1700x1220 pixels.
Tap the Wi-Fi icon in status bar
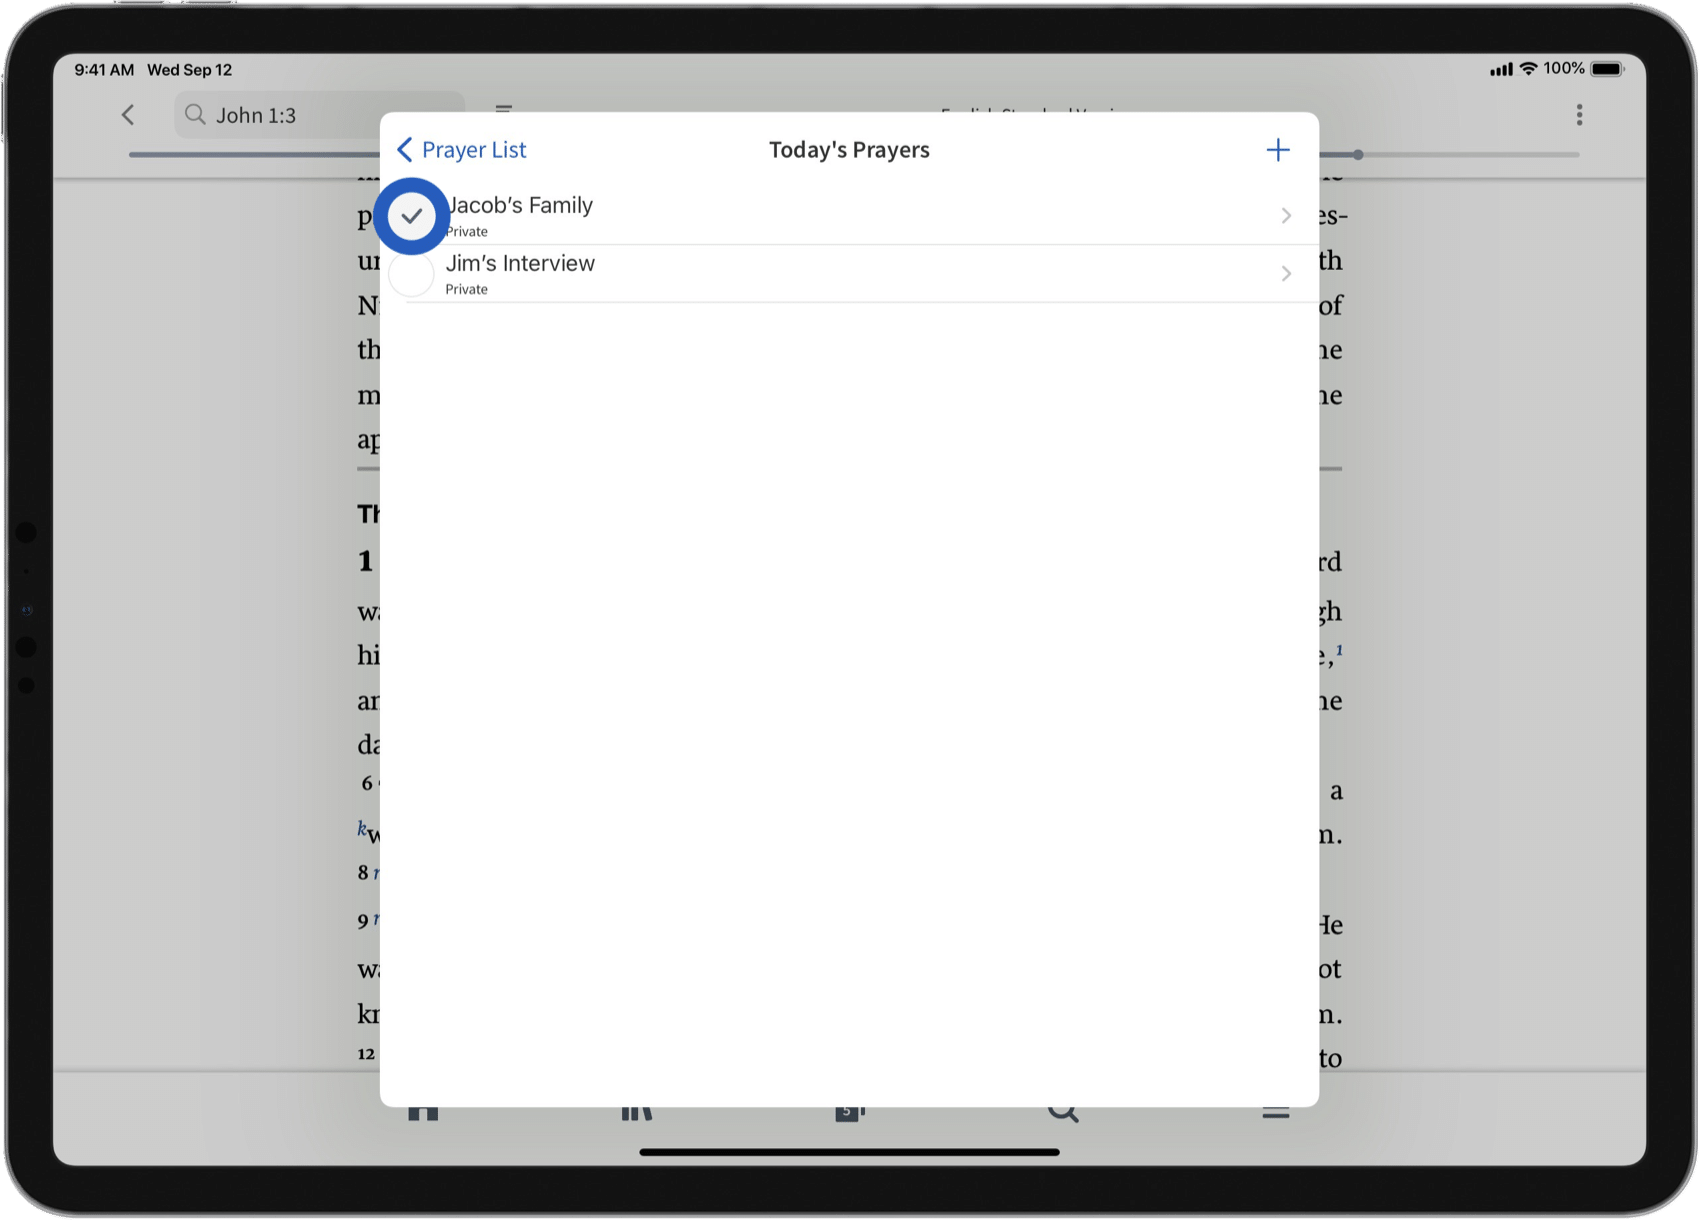coord(1528,69)
